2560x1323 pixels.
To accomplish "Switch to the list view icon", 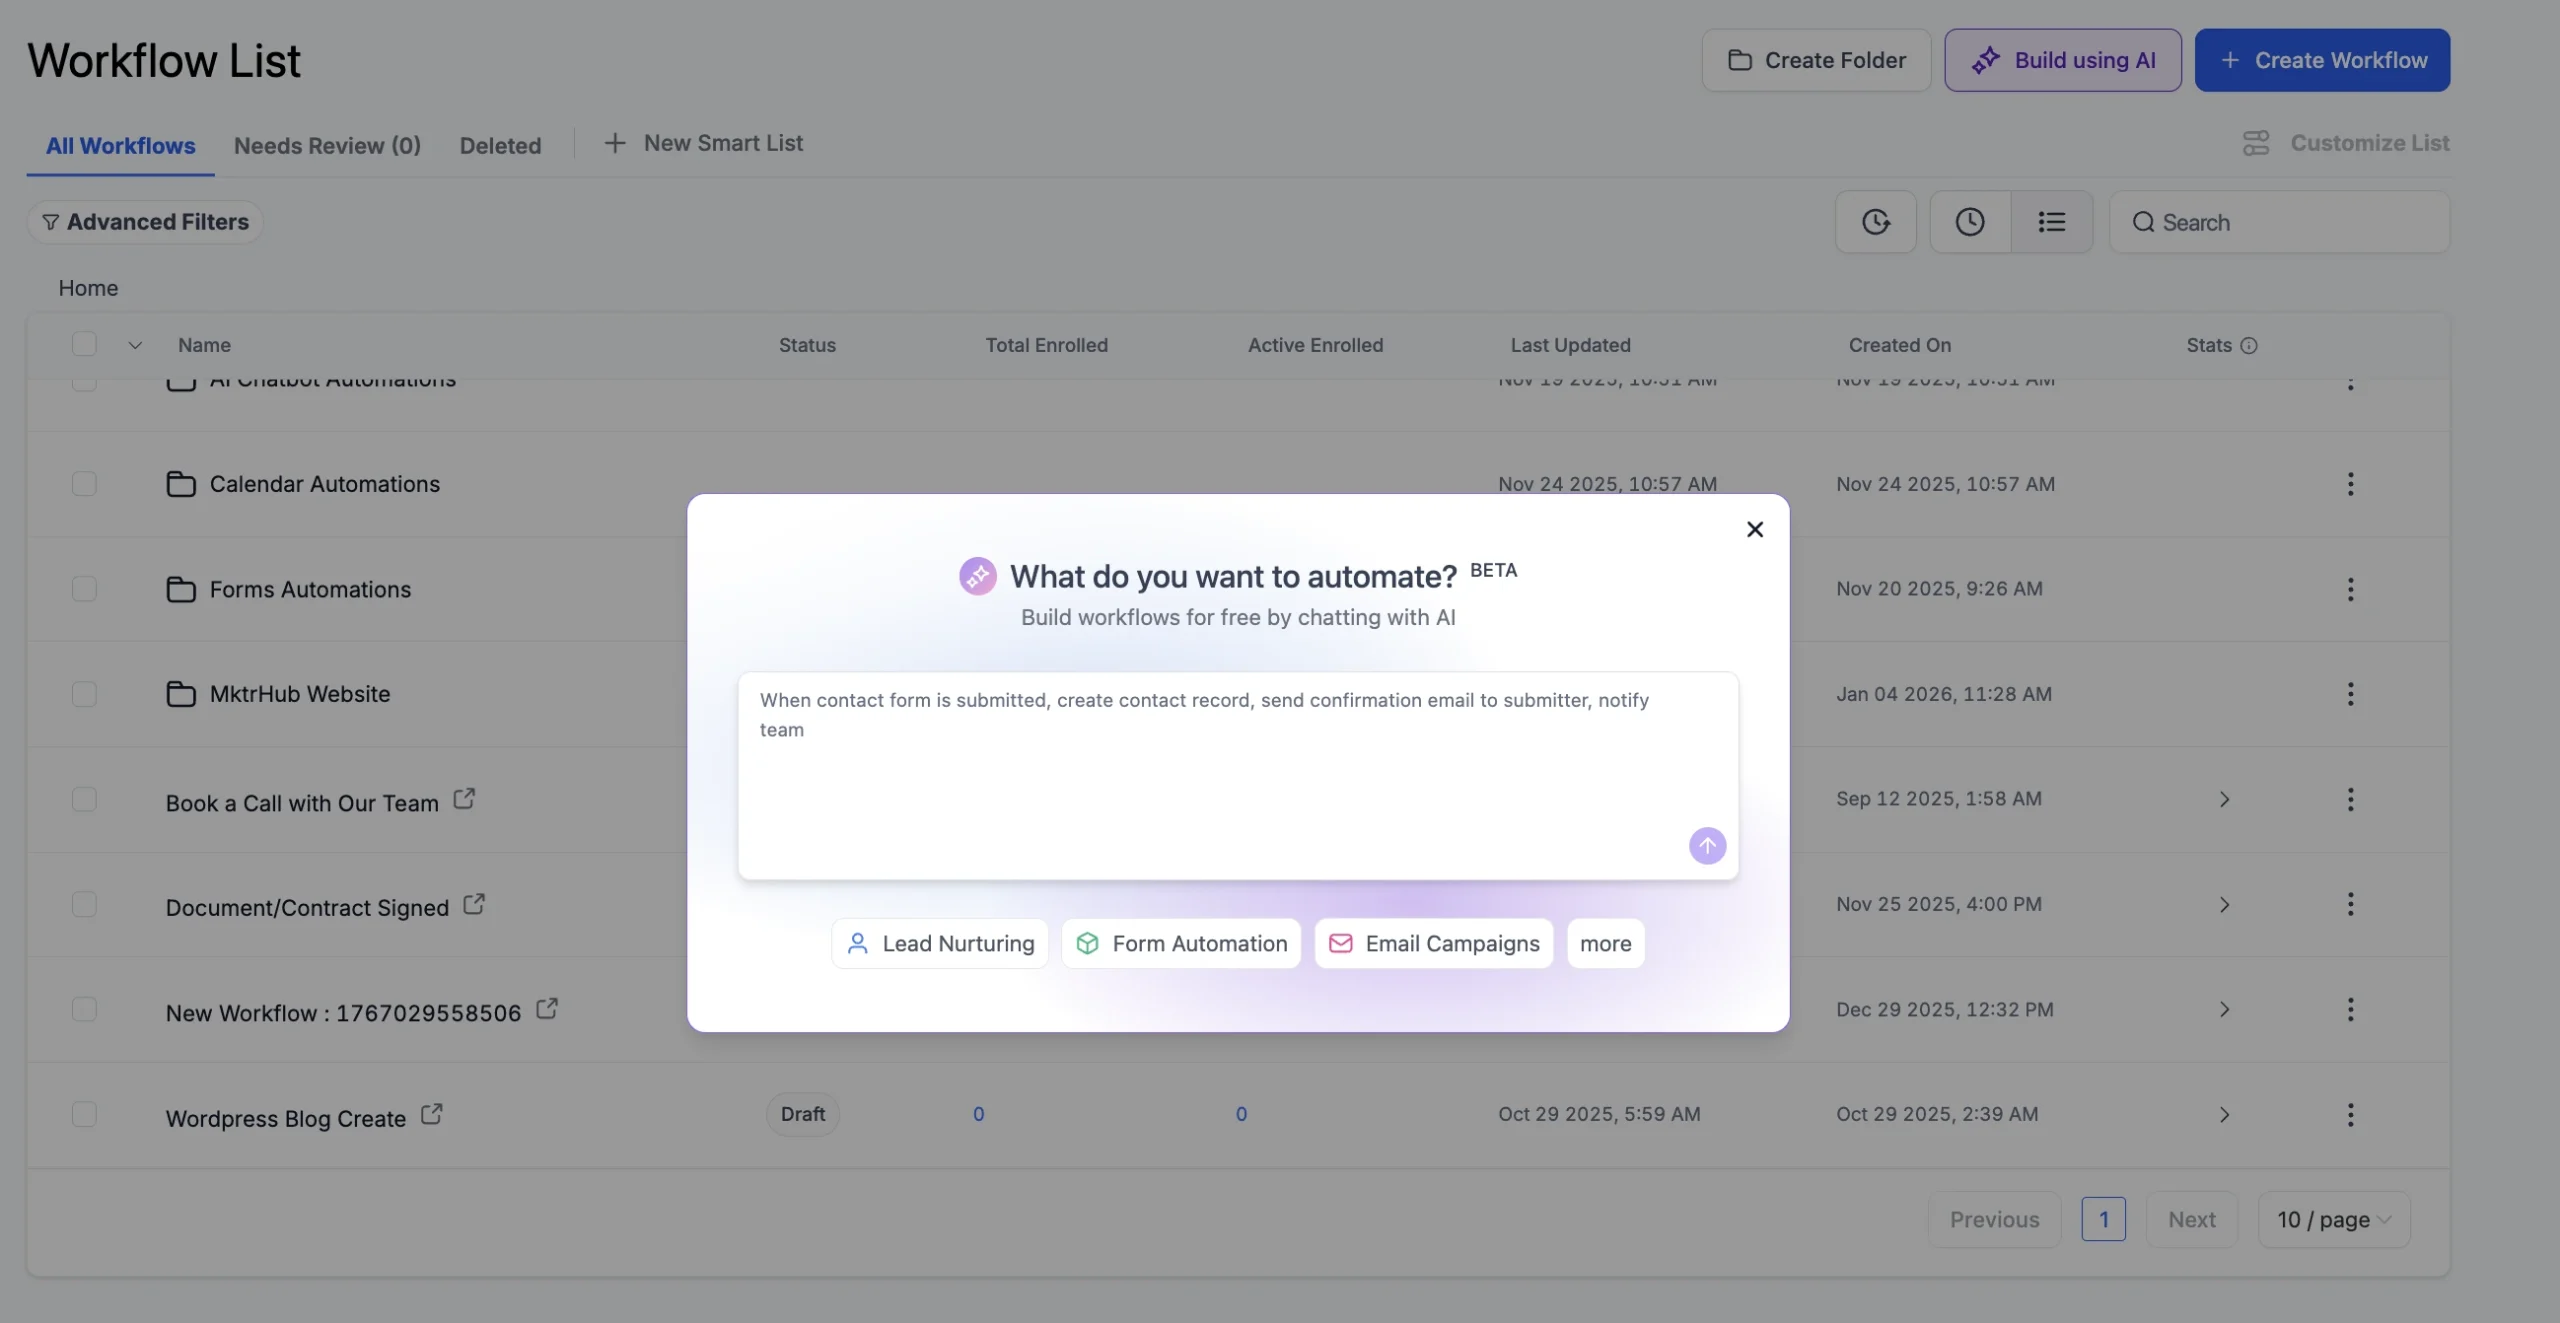I will 2052,222.
